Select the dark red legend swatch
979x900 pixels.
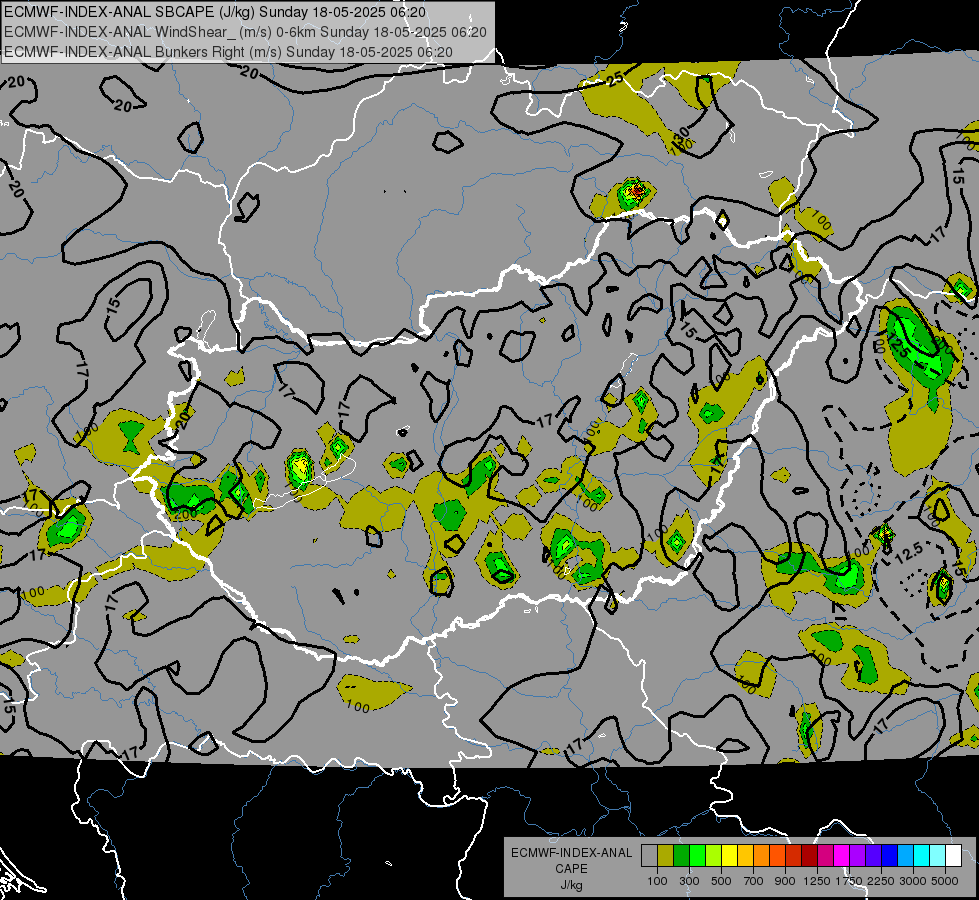[x=810, y=855]
